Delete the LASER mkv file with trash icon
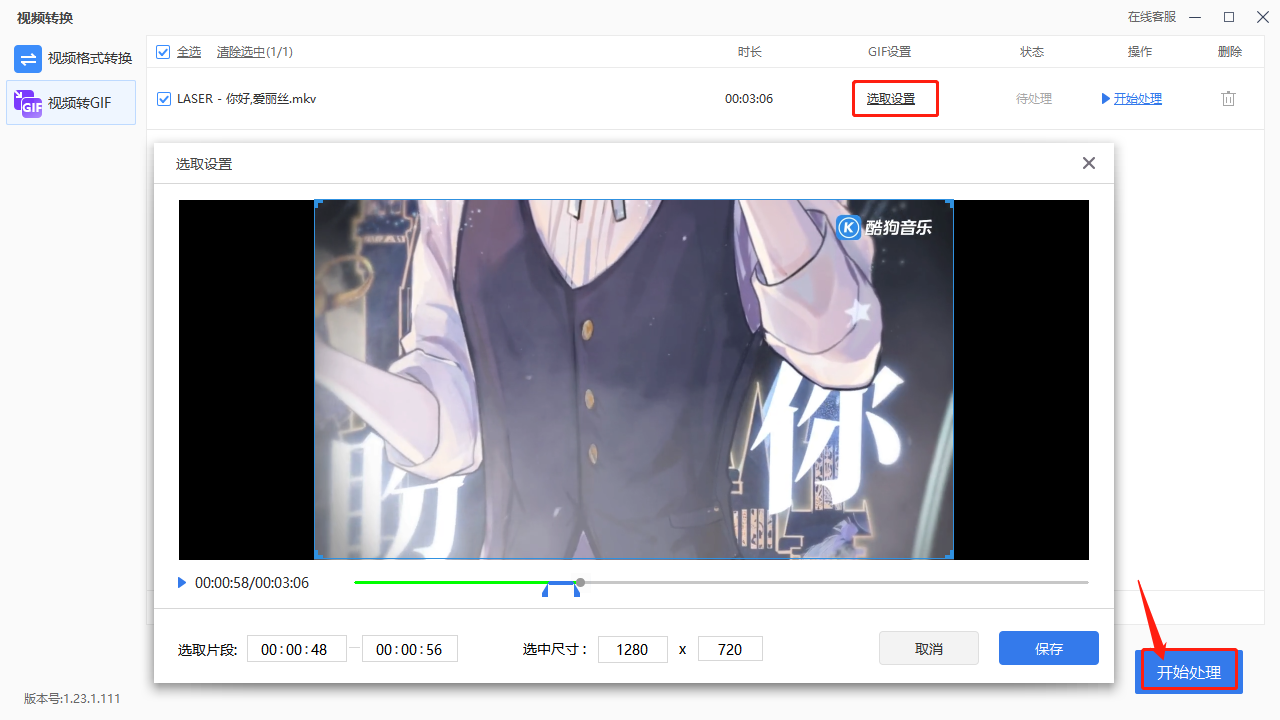This screenshot has height=720, width=1280. pyautogui.click(x=1229, y=99)
